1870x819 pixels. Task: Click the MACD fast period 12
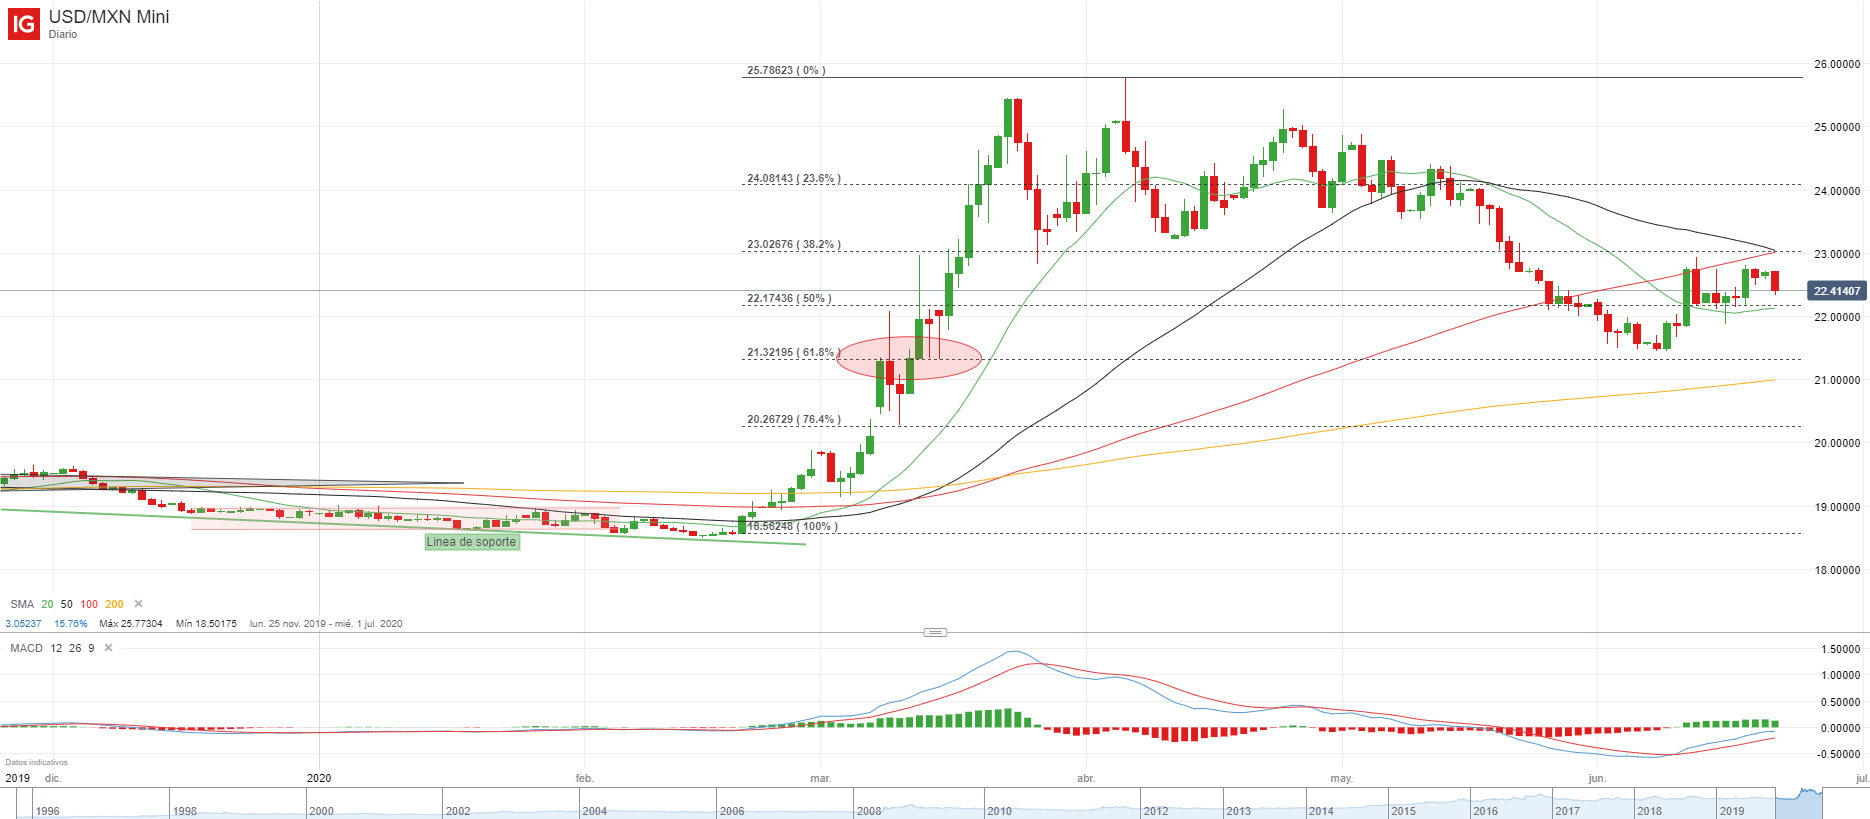click(56, 648)
